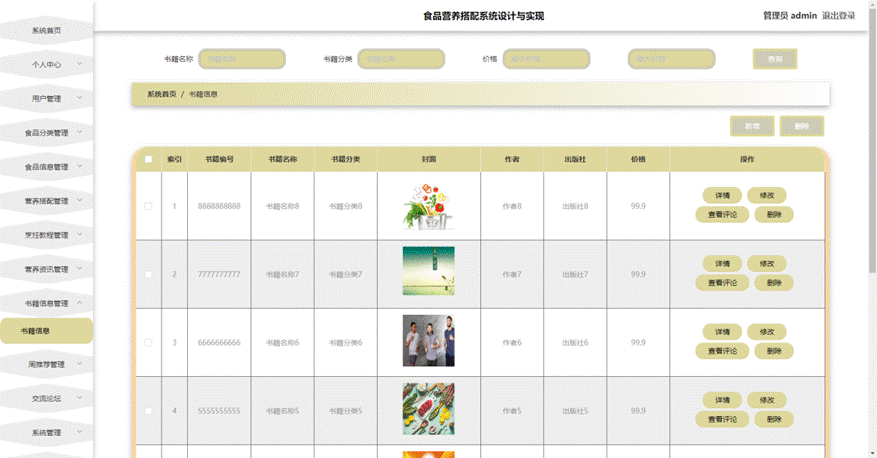The width and height of the screenshot is (877, 458).
Task: Click 修改 for 书籍名称7 row
Action: tap(767, 264)
